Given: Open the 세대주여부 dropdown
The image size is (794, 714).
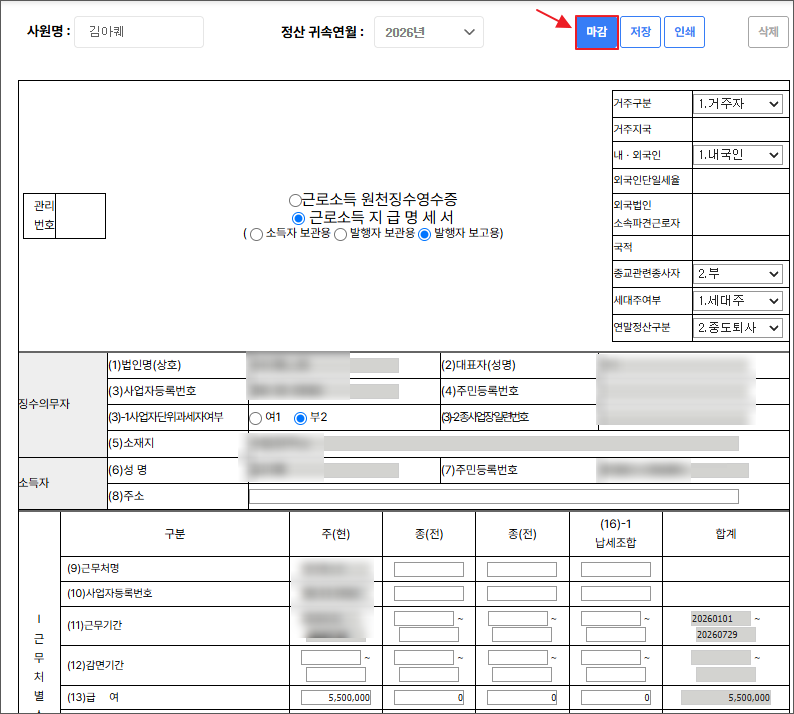Looking at the screenshot, I should [738, 301].
